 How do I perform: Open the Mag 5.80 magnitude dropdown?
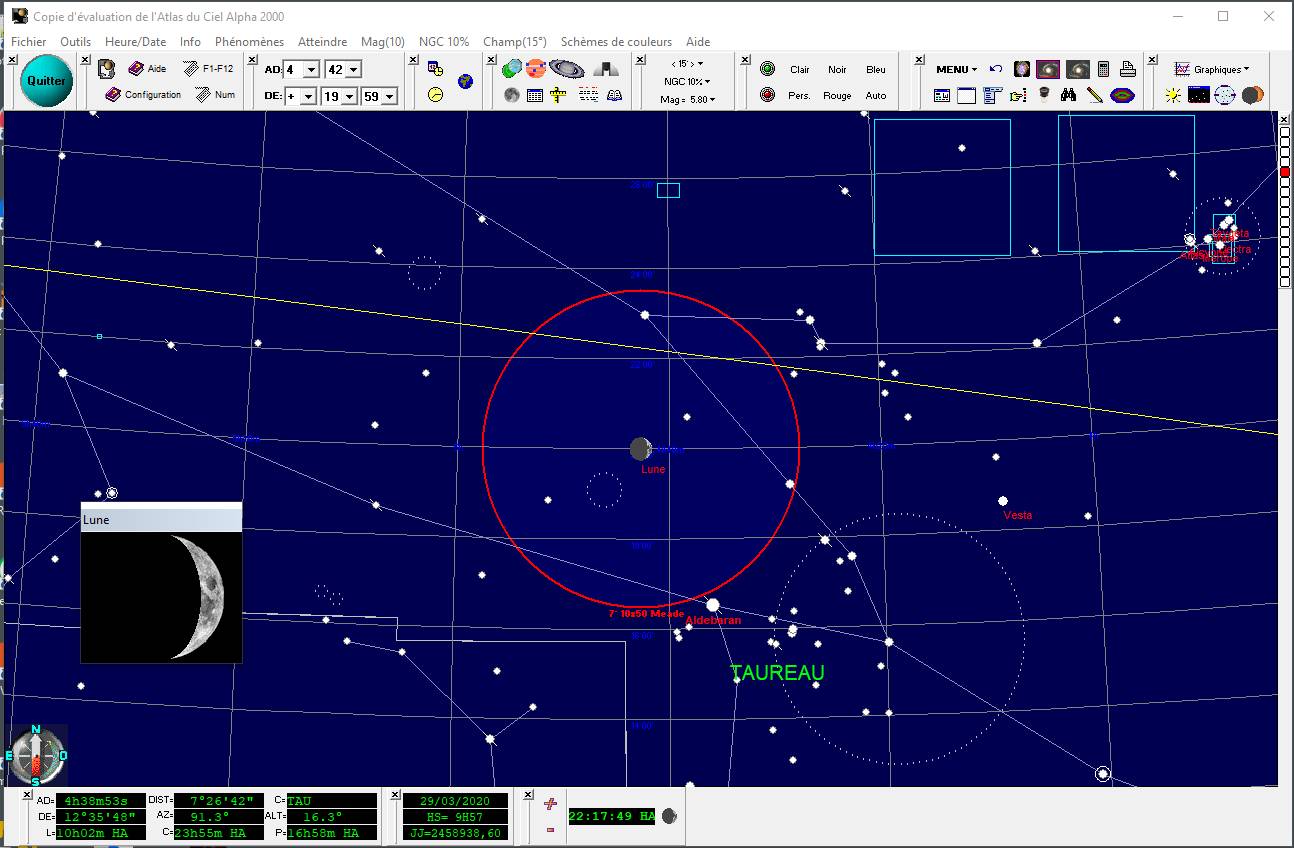pyautogui.click(x=687, y=99)
